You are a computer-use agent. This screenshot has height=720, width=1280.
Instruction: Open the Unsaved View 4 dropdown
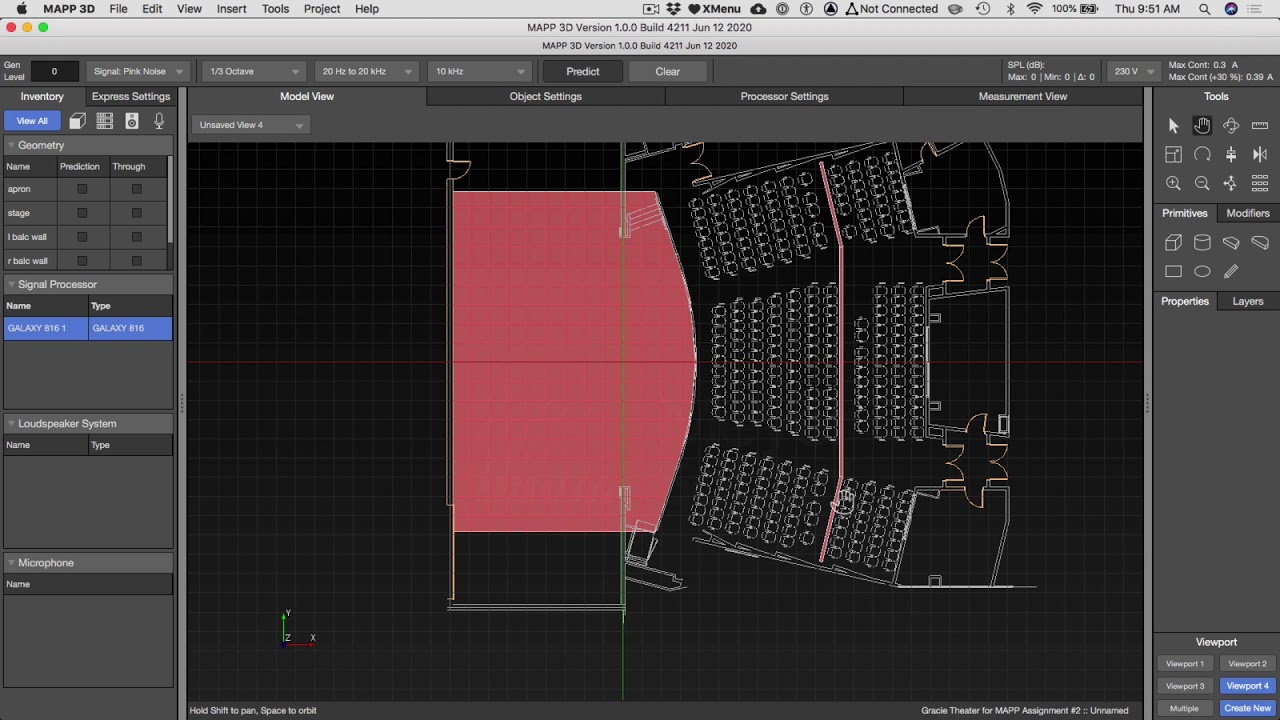pyautogui.click(x=250, y=125)
